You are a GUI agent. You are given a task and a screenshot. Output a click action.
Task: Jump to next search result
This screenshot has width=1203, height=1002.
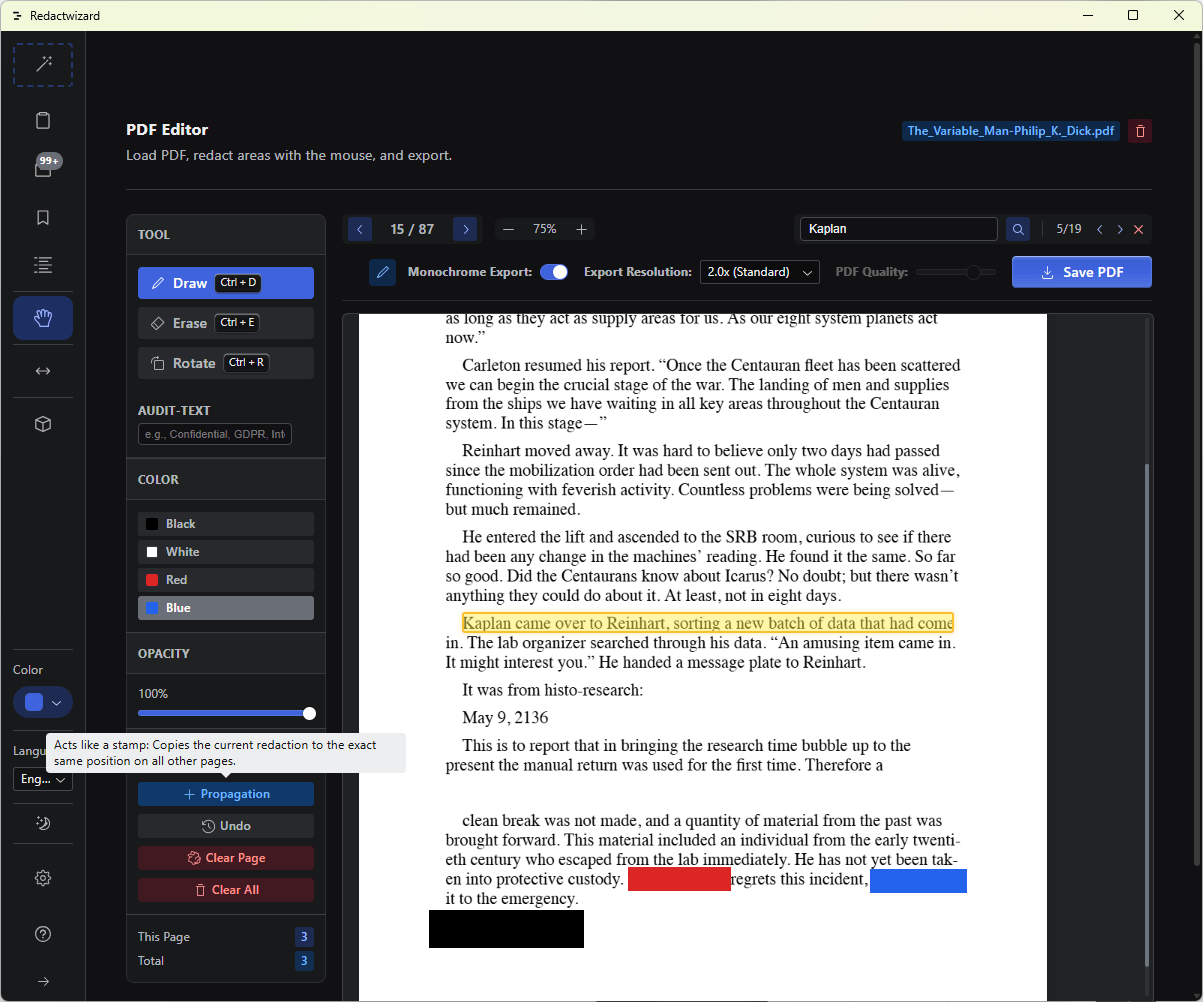coord(1120,229)
